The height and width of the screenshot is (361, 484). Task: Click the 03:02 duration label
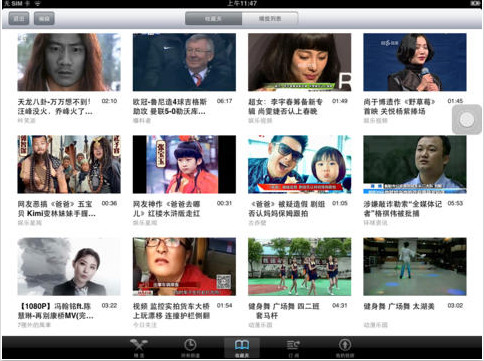coord(455,305)
